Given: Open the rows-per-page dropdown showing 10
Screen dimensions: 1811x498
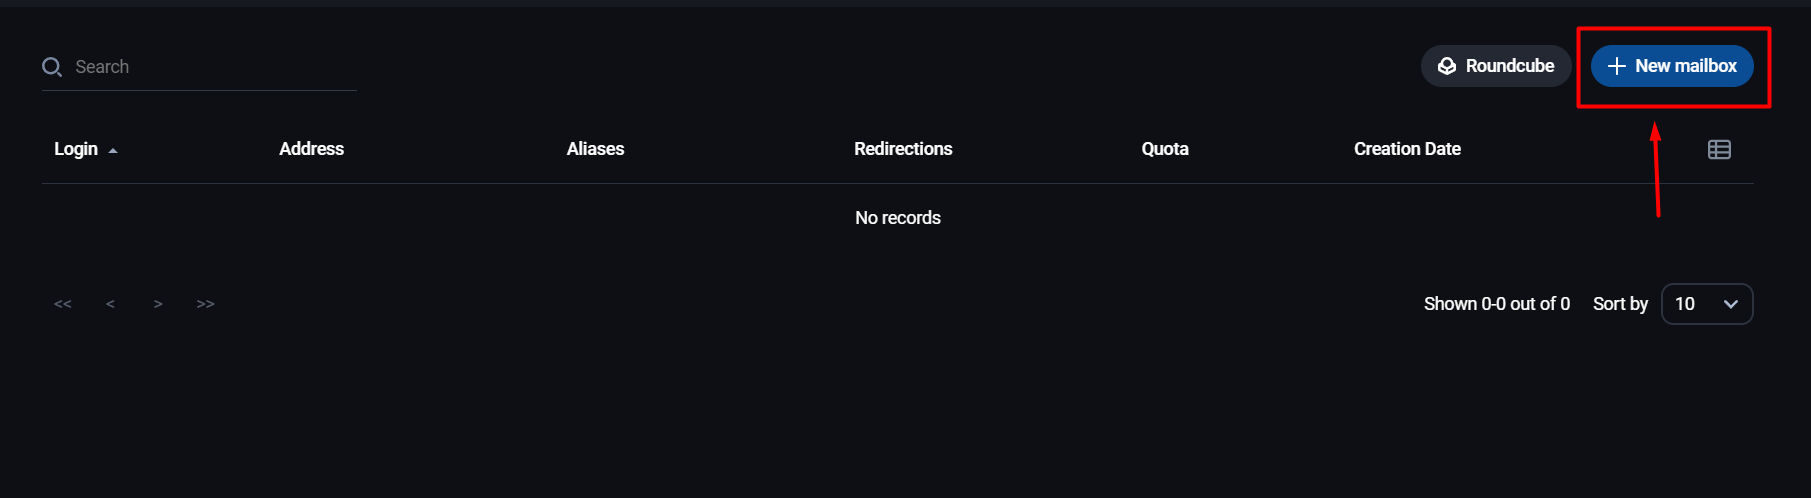Looking at the screenshot, I should click(1707, 304).
